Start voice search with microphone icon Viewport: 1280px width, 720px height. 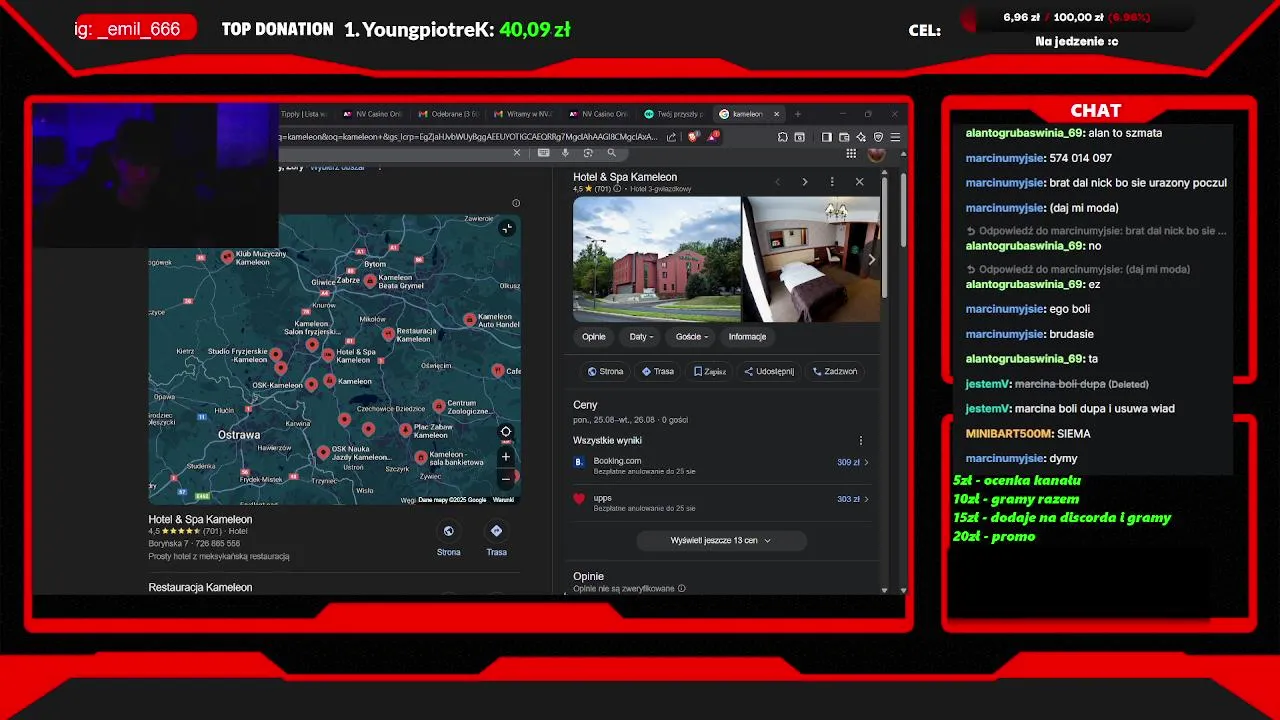[x=566, y=153]
